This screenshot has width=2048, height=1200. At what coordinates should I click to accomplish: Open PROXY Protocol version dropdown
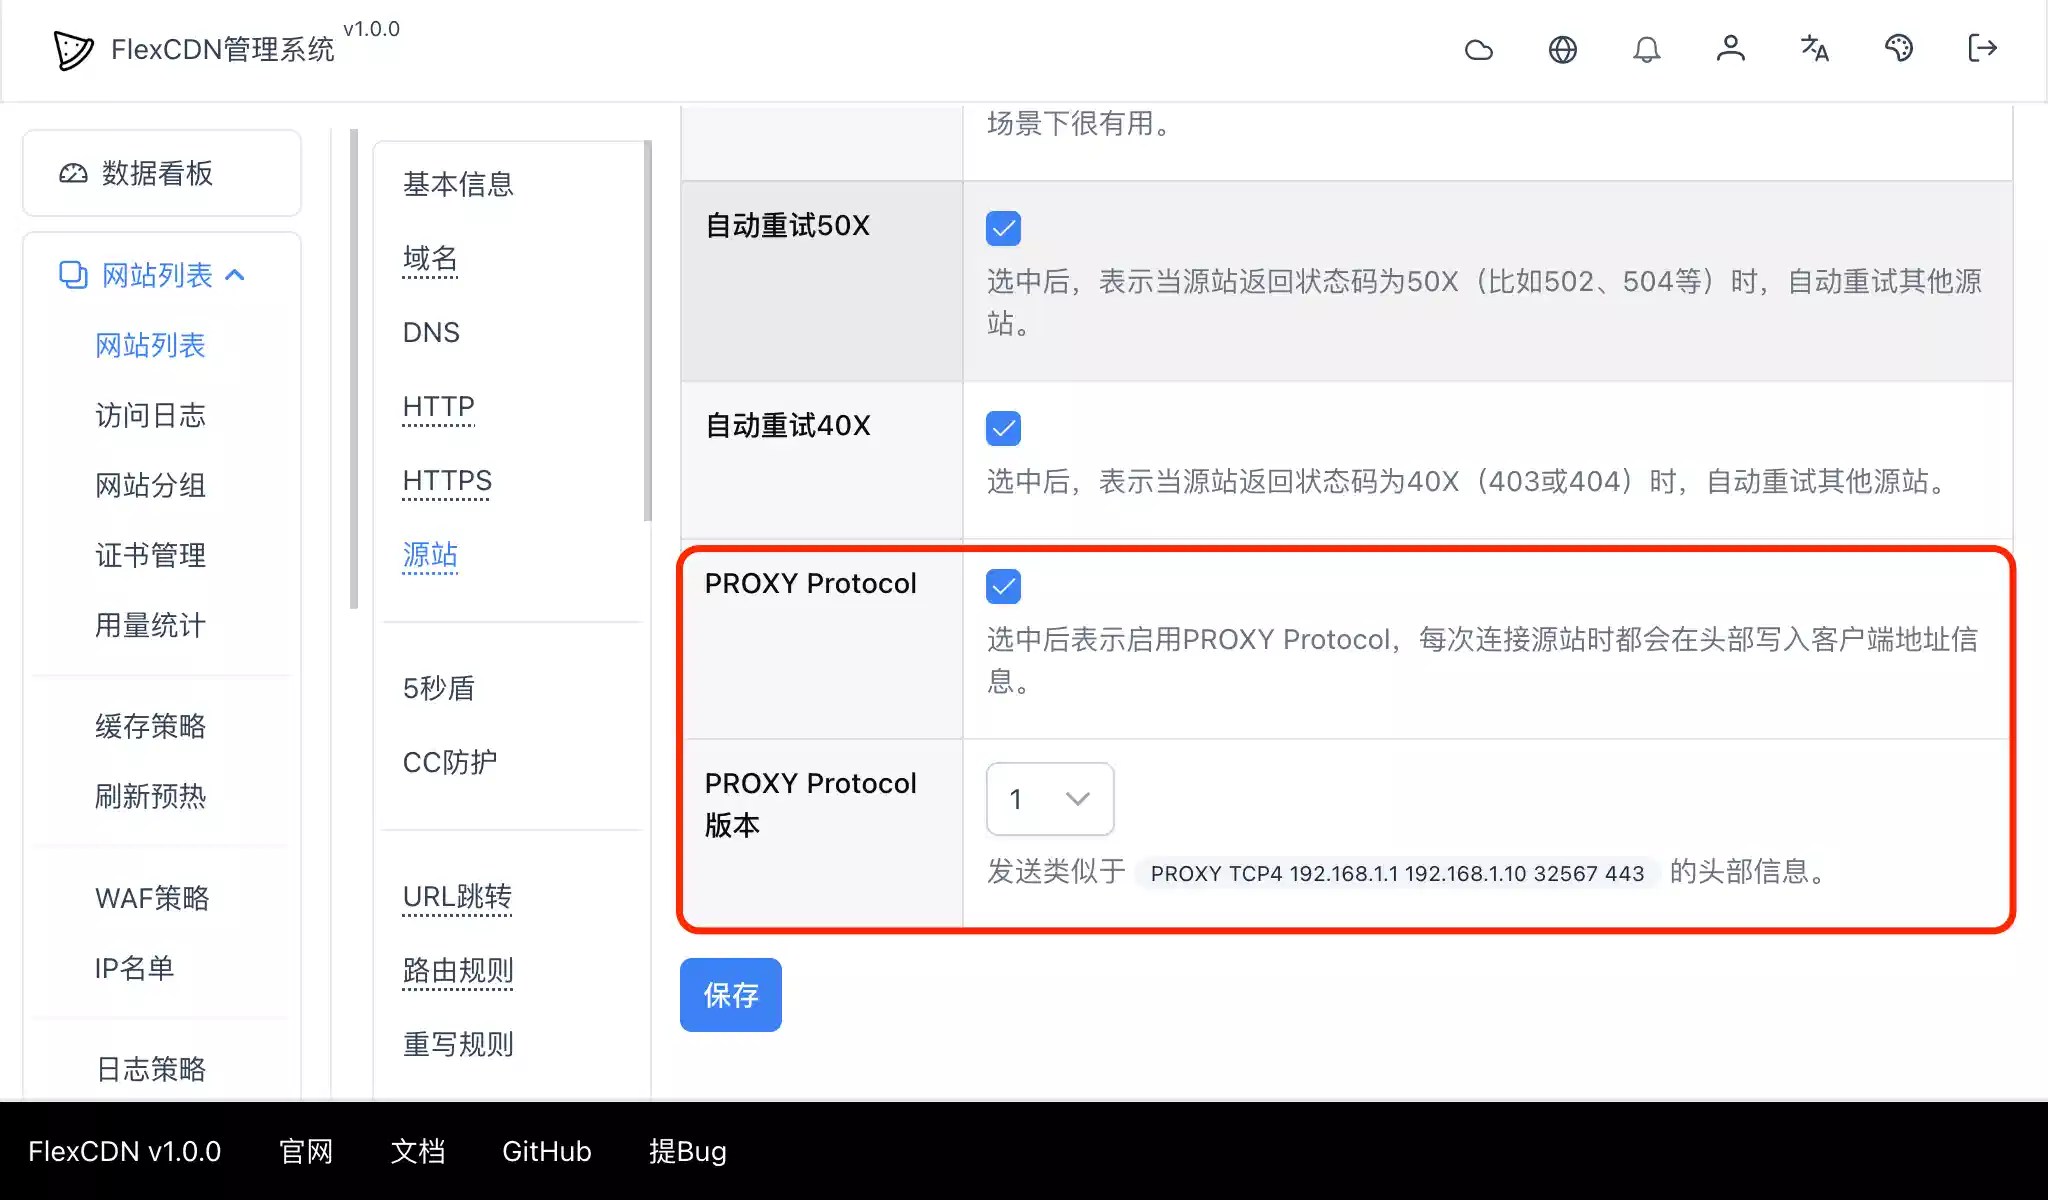(x=1049, y=799)
